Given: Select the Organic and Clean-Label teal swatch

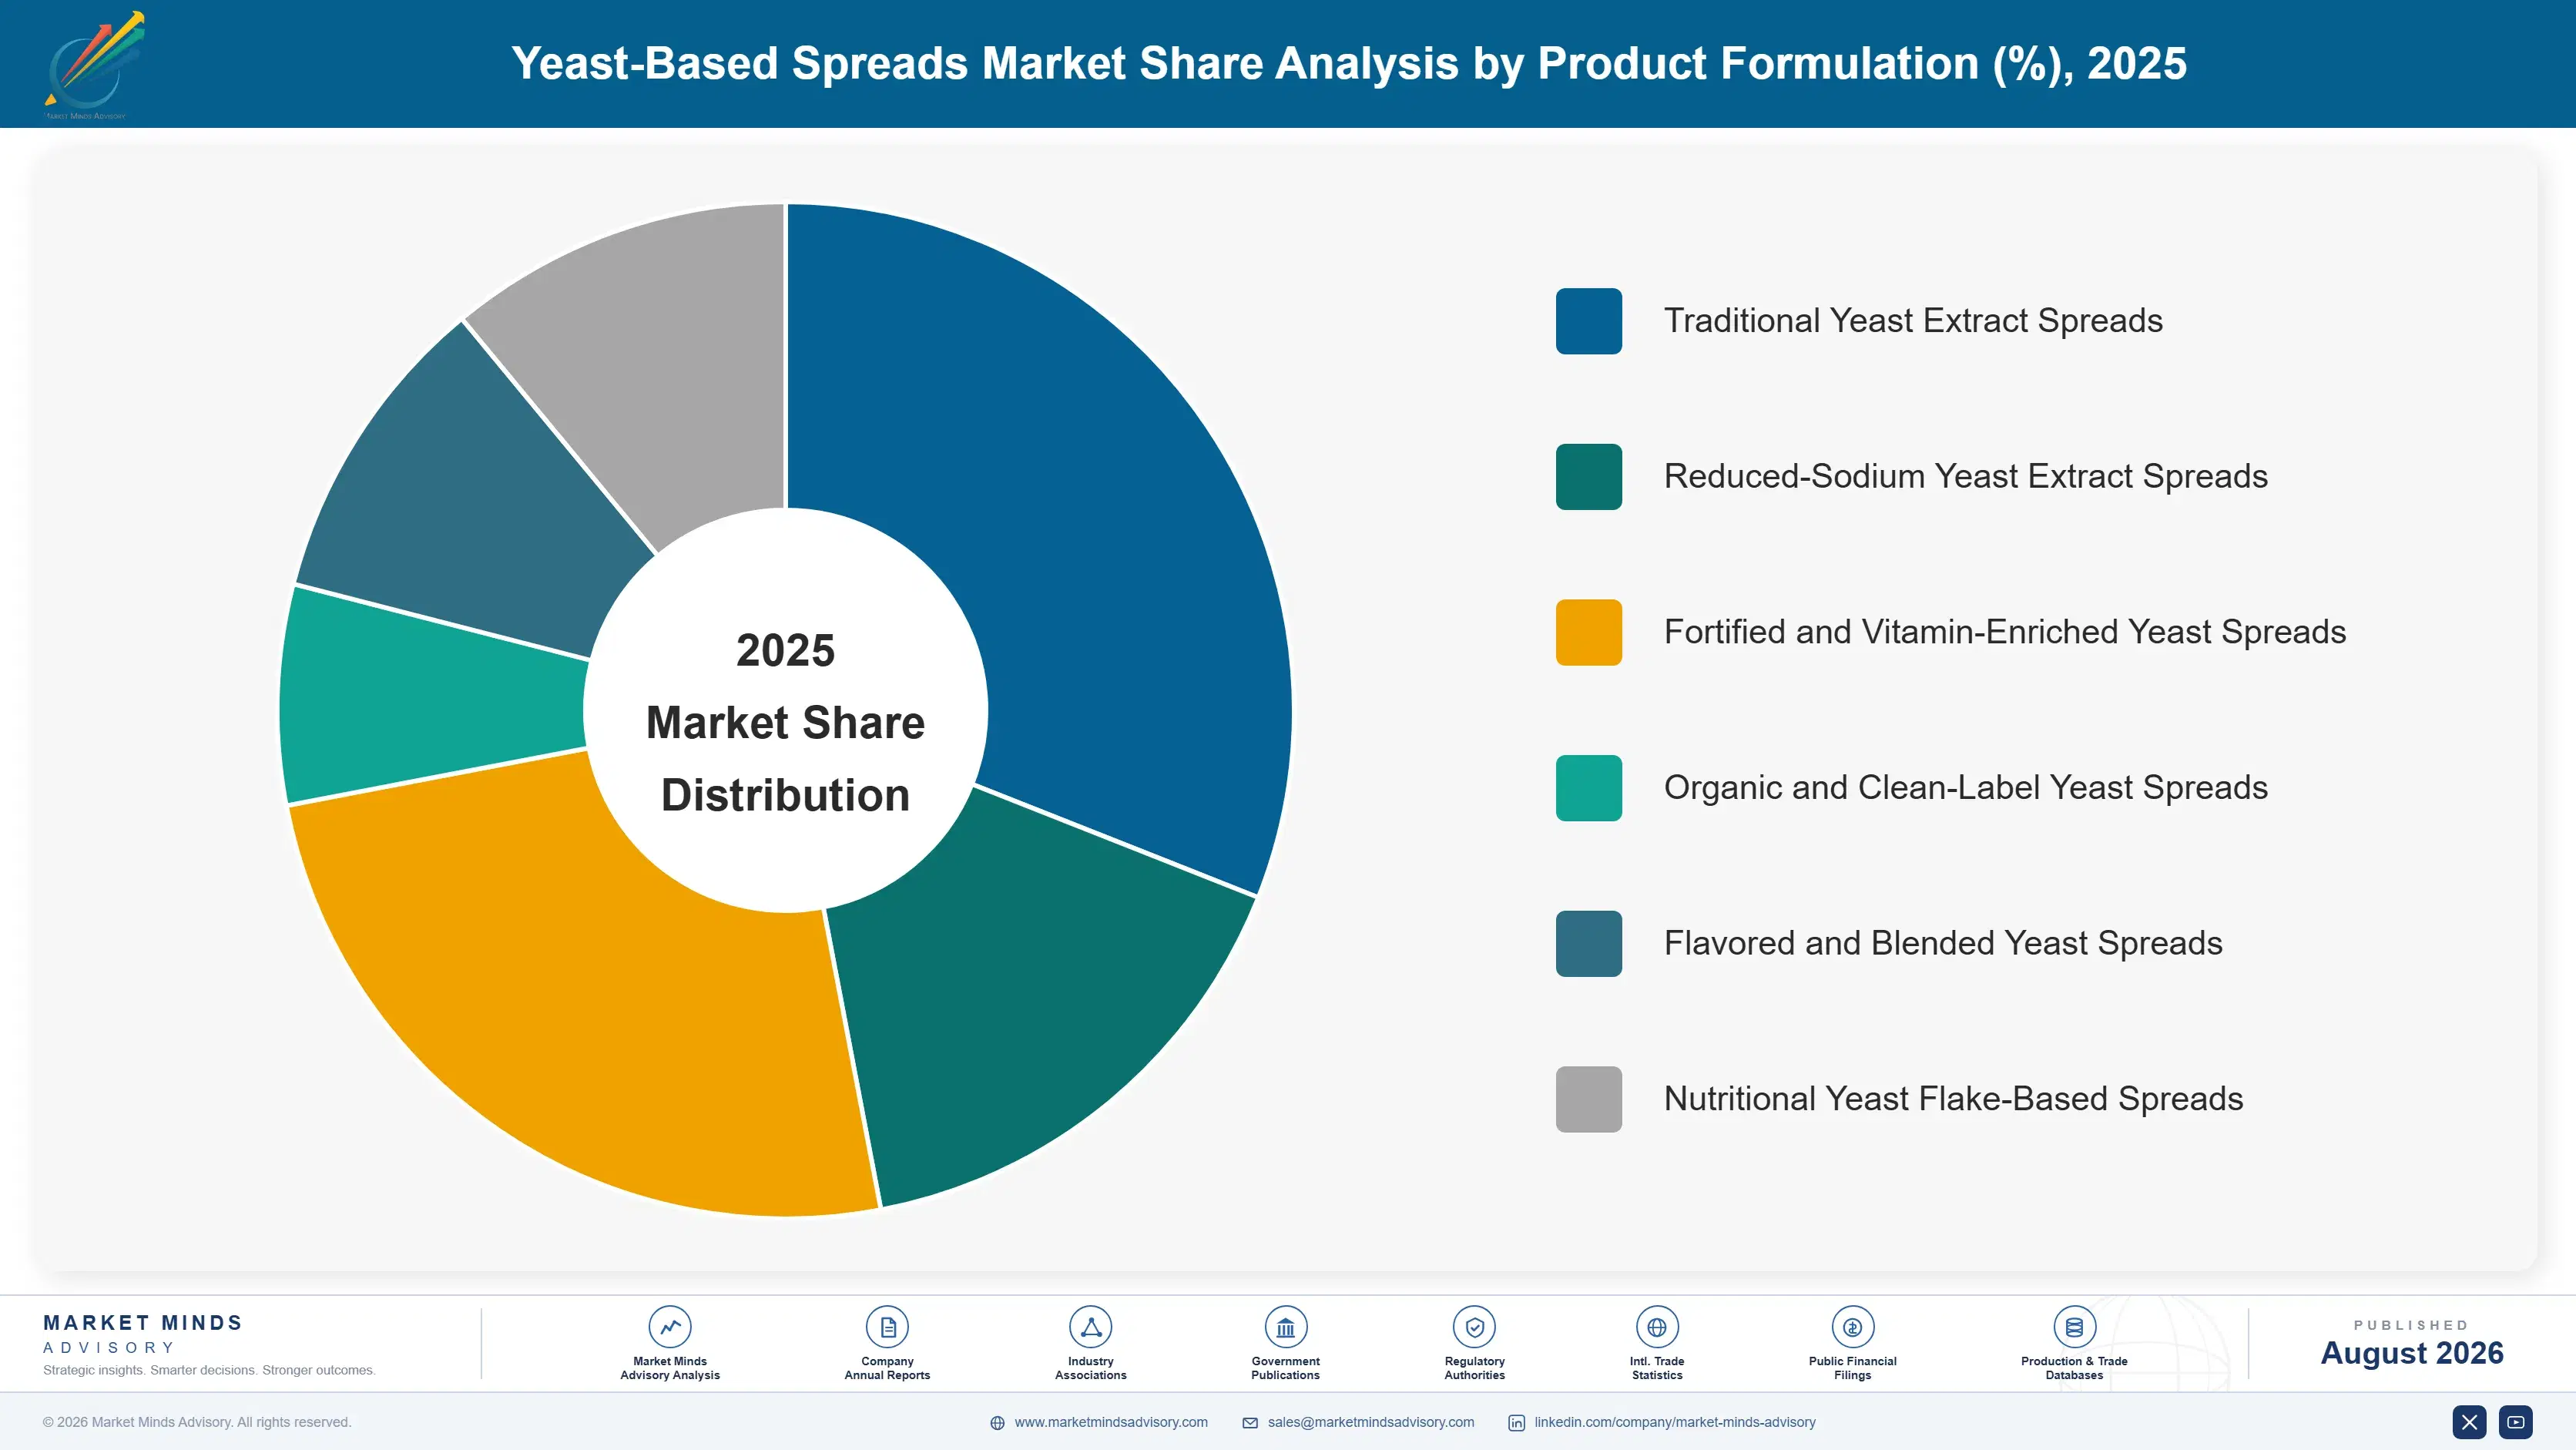Looking at the screenshot, I should (1589, 788).
